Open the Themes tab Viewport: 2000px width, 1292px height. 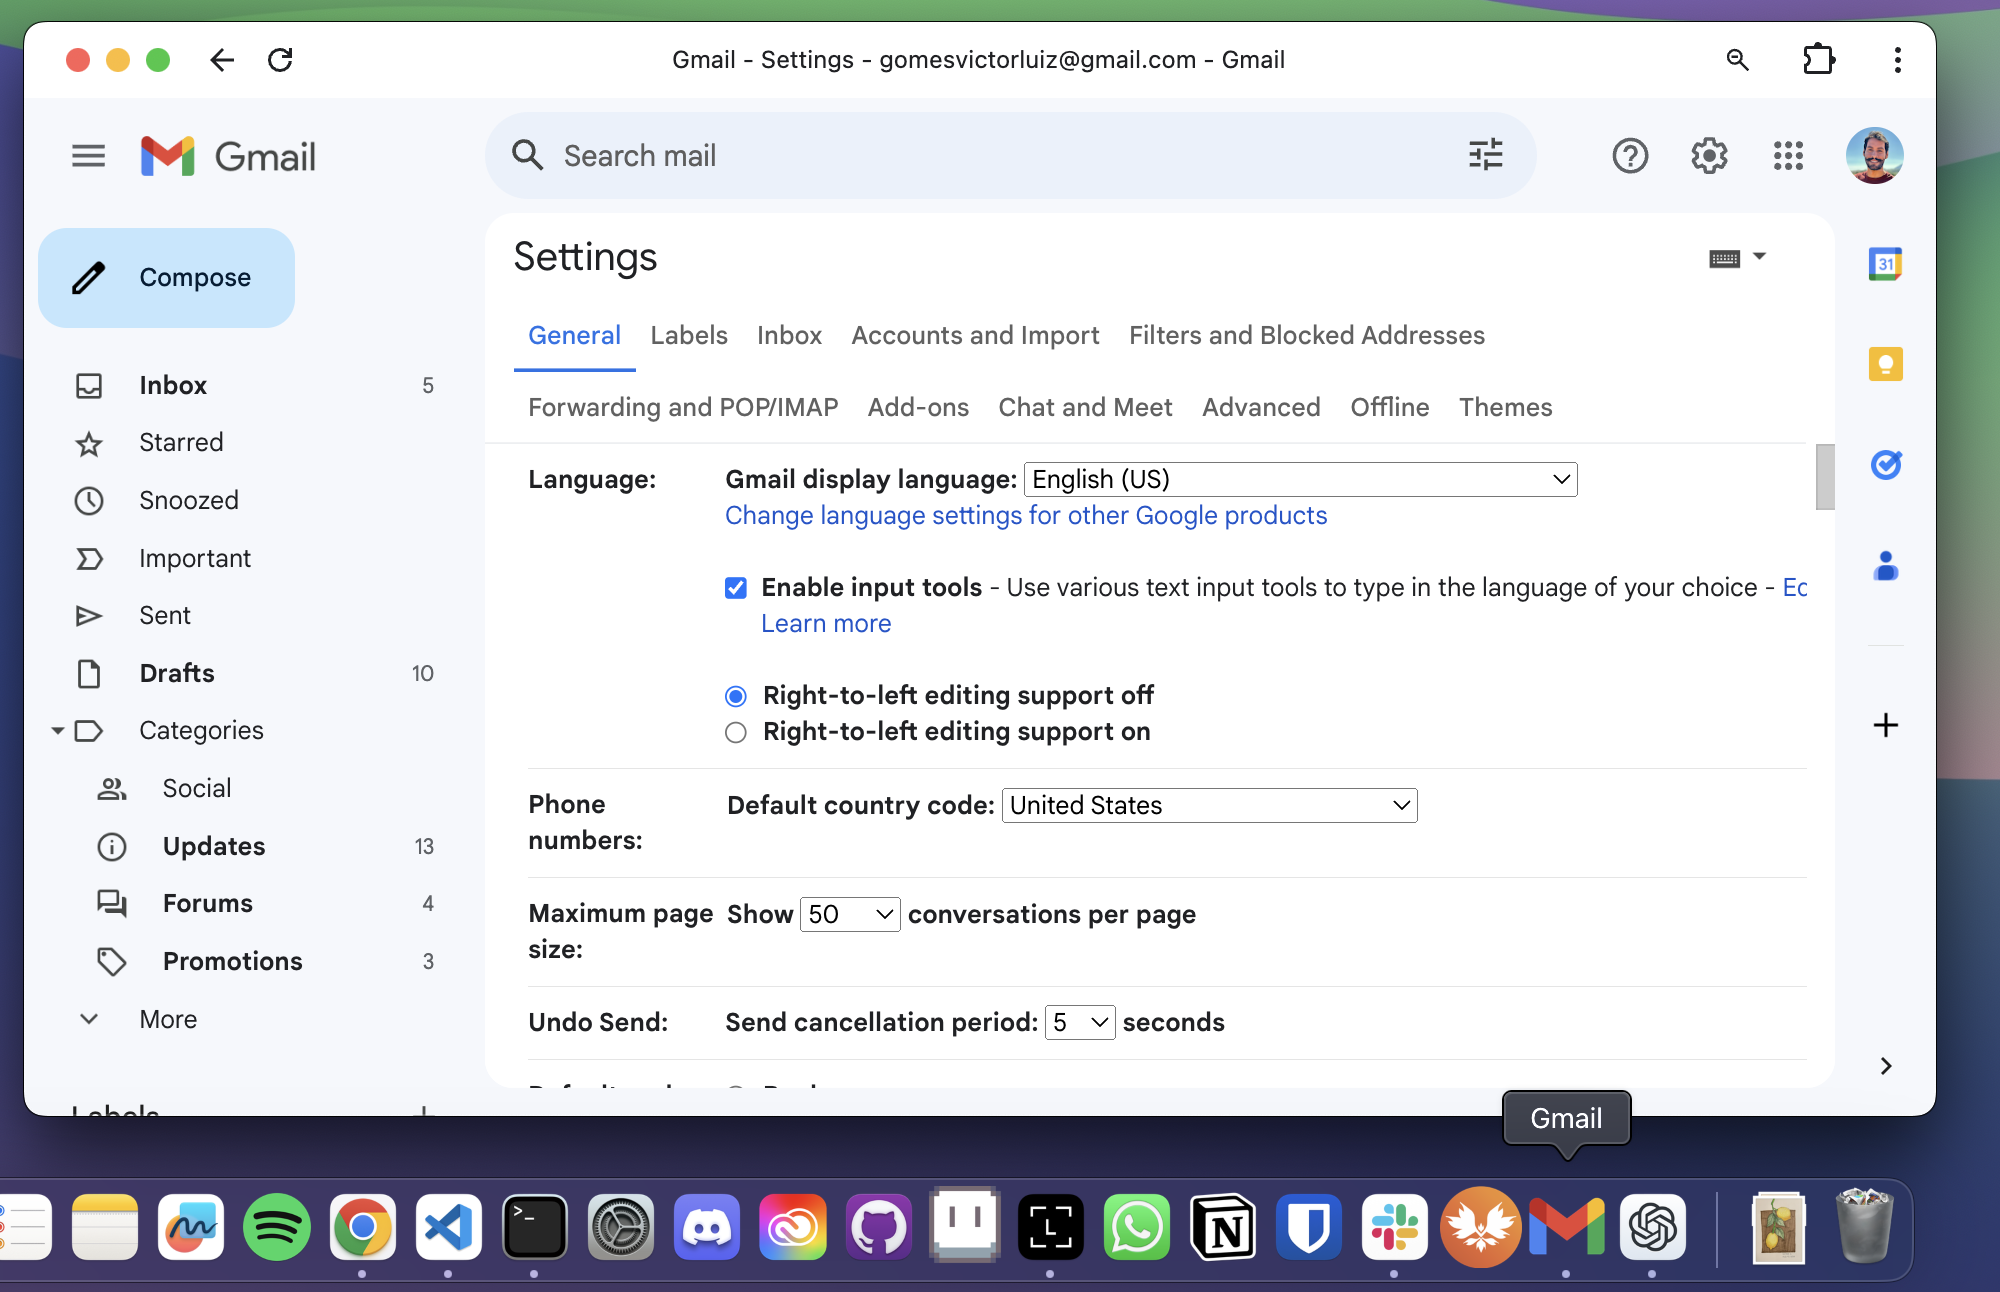tap(1505, 408)
